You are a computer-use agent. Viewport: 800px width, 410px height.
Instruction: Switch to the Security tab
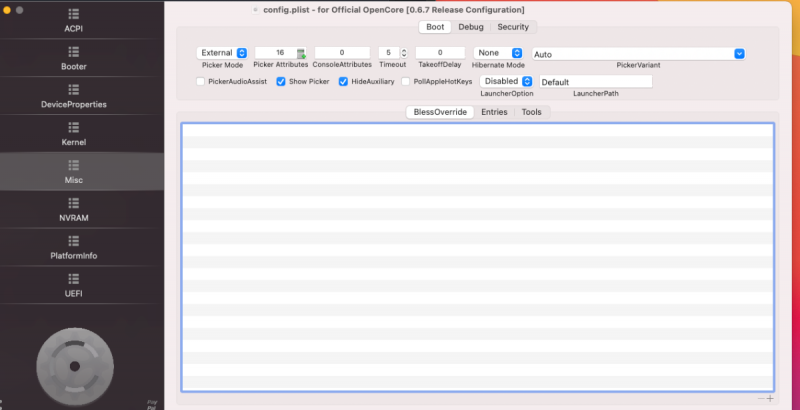[513, 27]
